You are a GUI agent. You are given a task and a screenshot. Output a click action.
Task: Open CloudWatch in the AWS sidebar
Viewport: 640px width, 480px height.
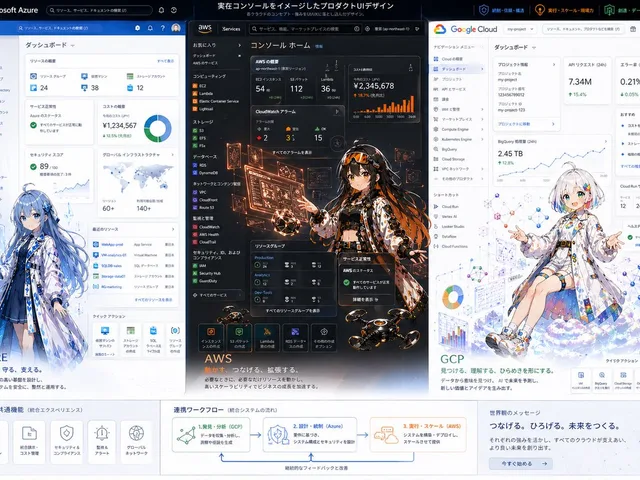(x=207, y=227)
